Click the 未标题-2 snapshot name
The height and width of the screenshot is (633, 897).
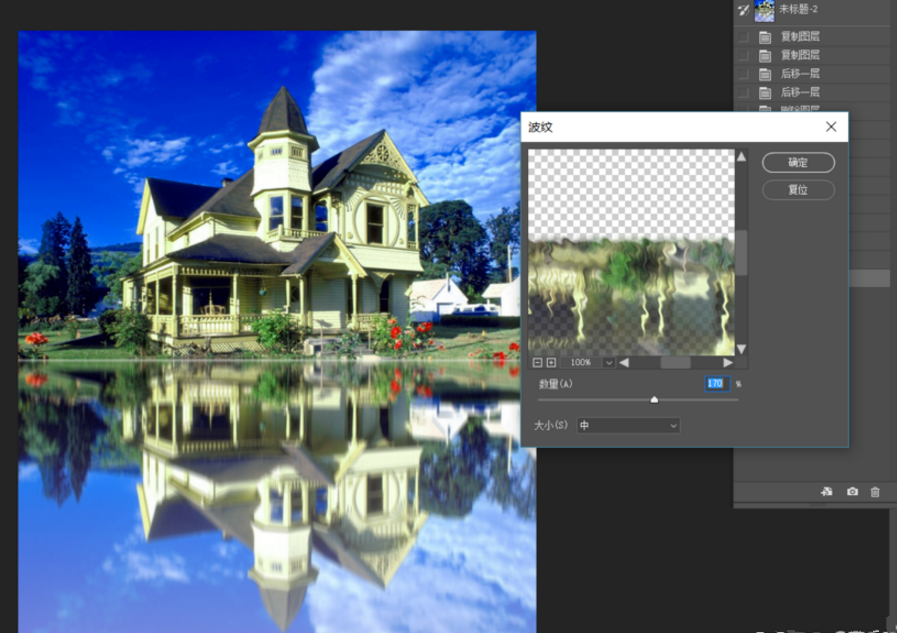tap(799, 9)
